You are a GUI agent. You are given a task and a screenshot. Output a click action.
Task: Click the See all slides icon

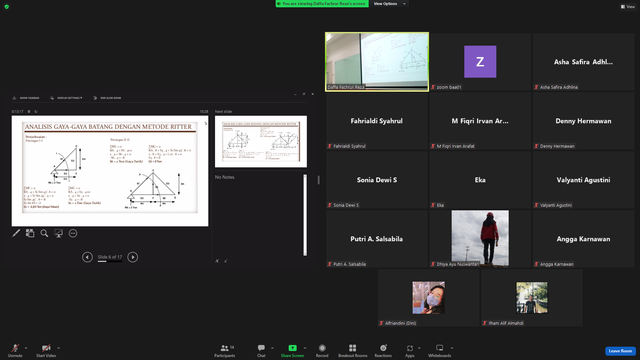tap(30, 233)
